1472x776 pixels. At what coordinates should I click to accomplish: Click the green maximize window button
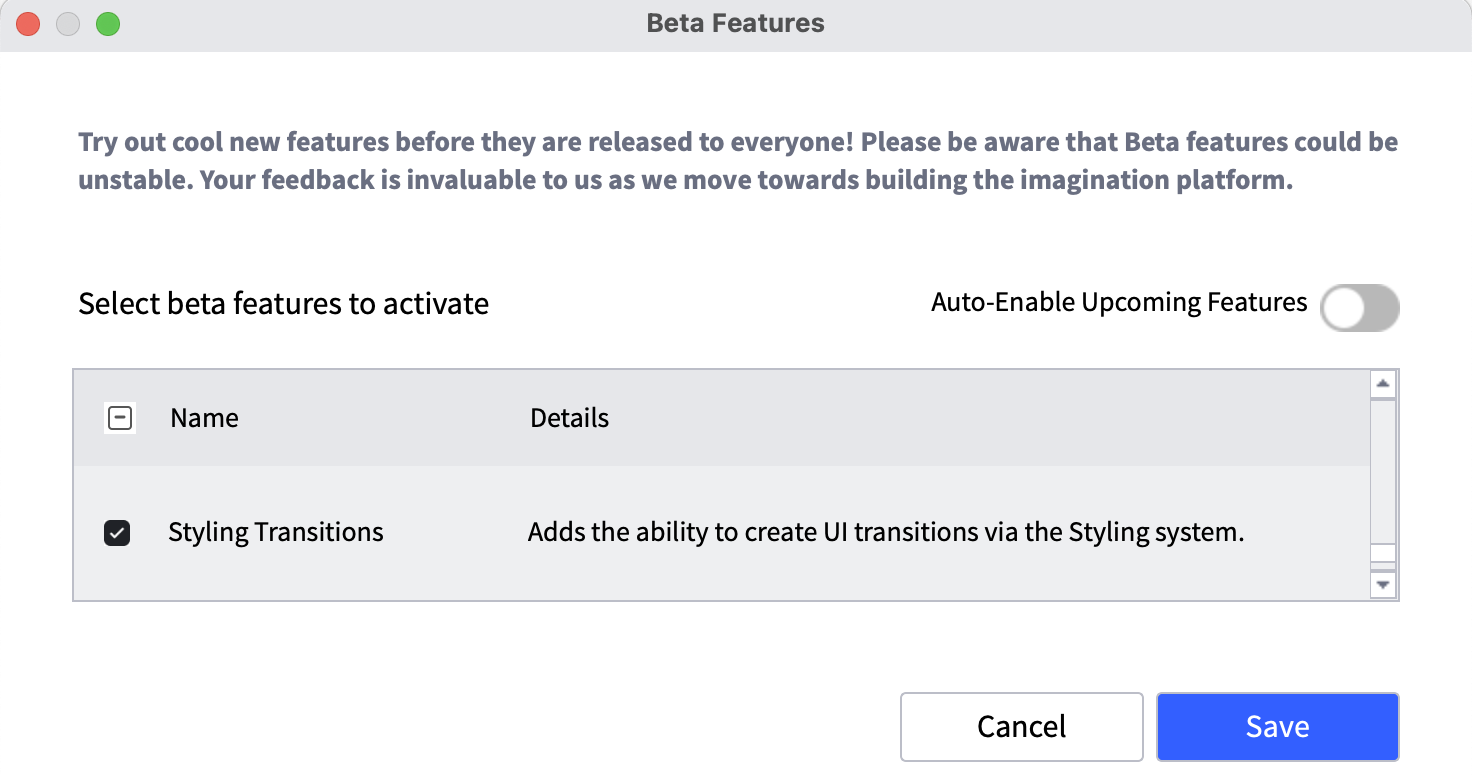click(x=108, y=24)
